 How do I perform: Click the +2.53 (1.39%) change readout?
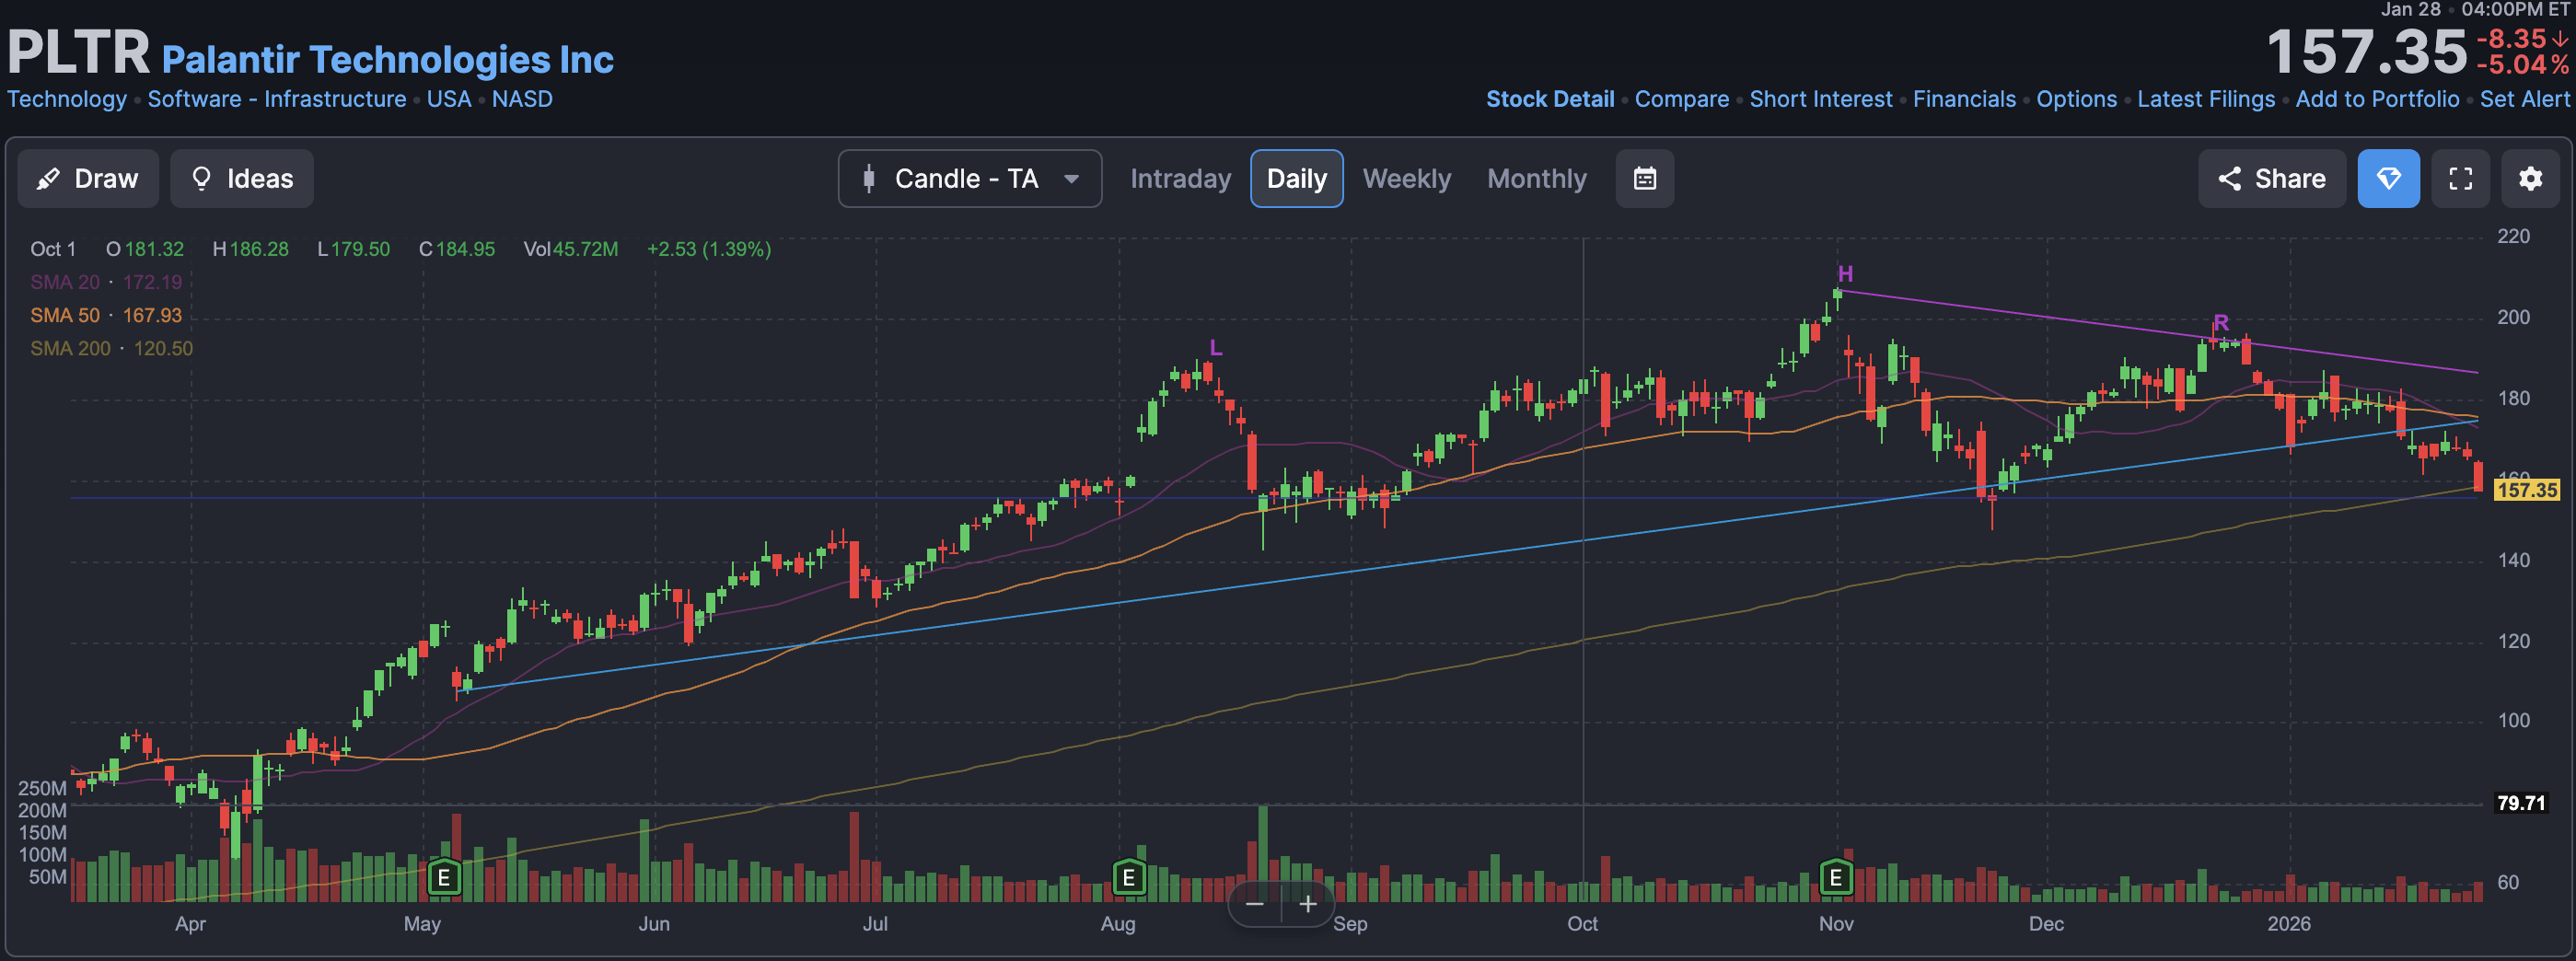click(x=709, y=249)
